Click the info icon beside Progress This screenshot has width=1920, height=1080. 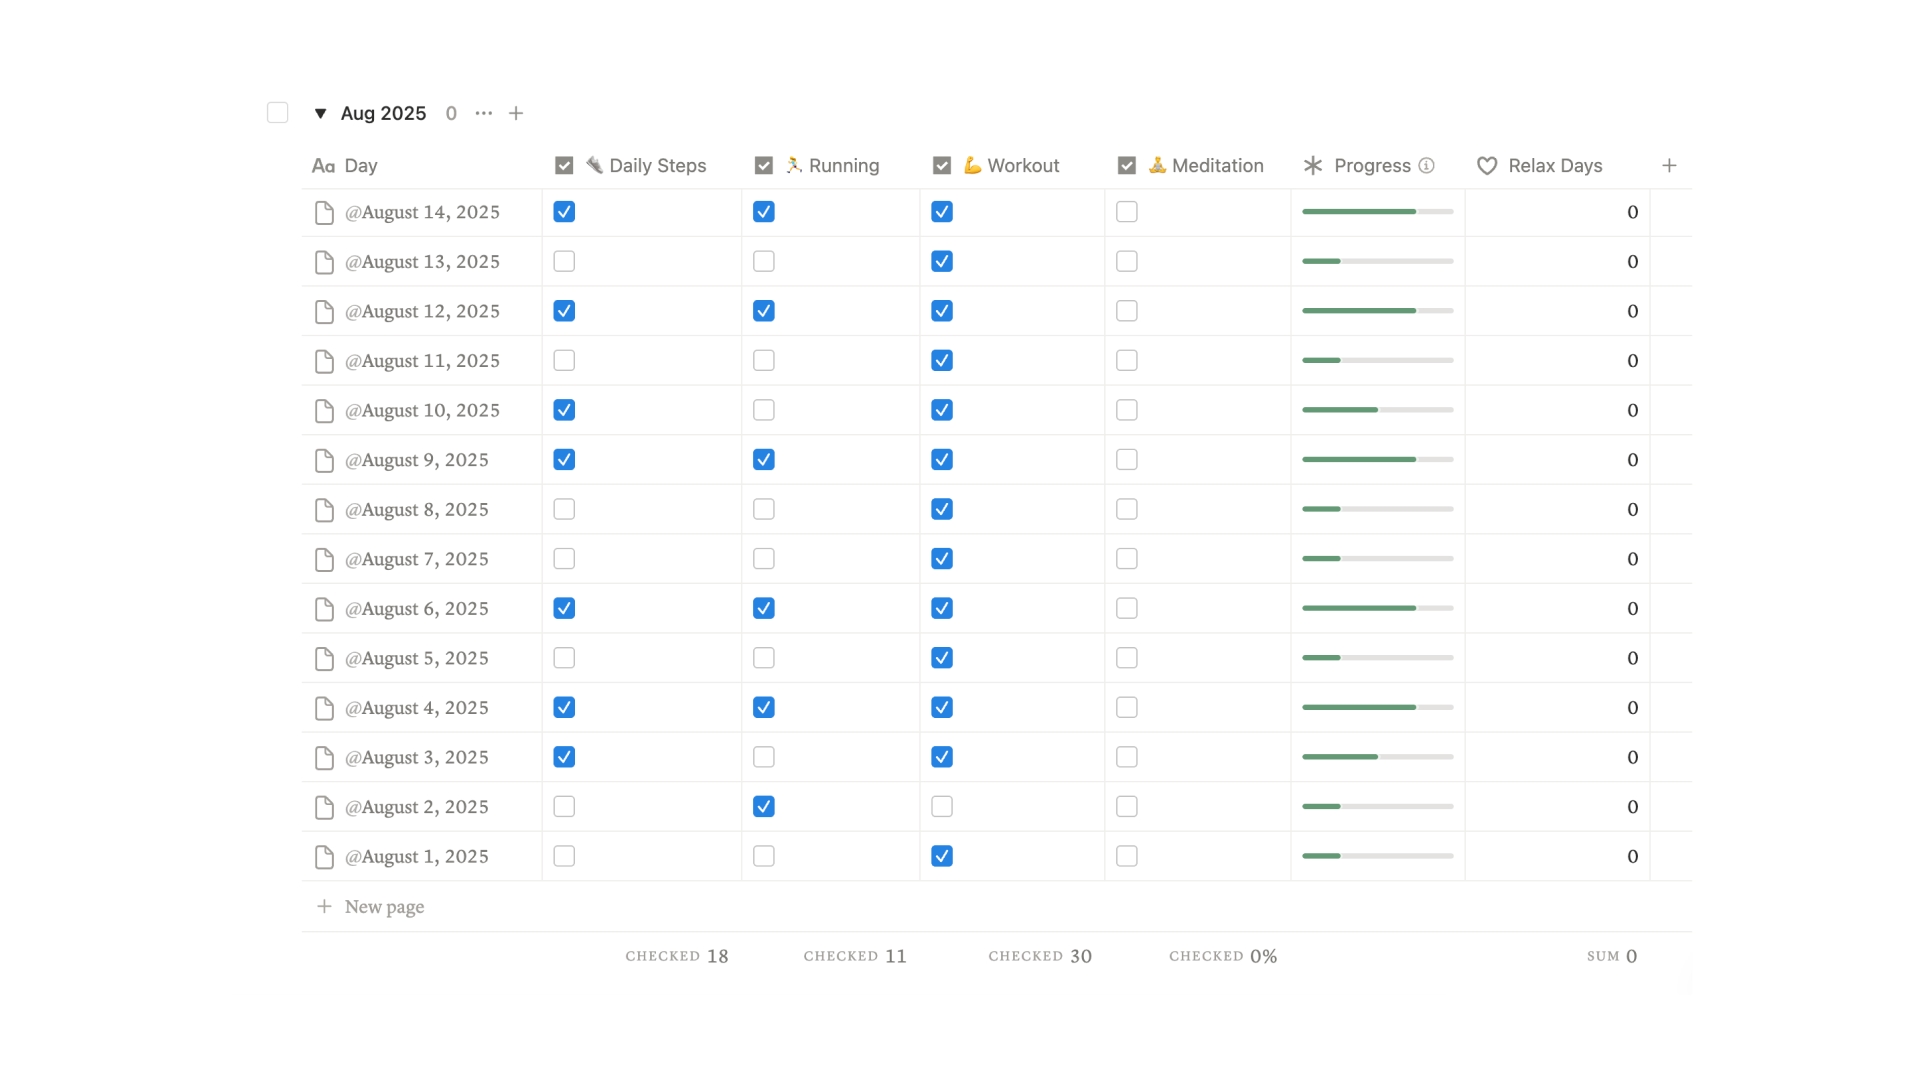(x=1427, y=166)
